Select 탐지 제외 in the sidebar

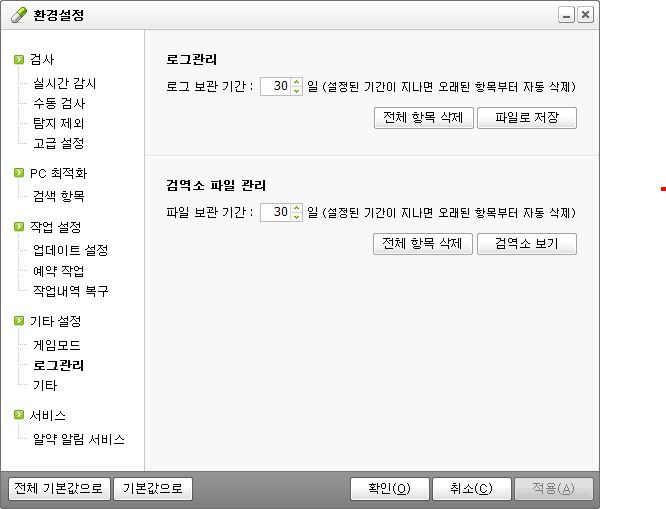(59, 123)
